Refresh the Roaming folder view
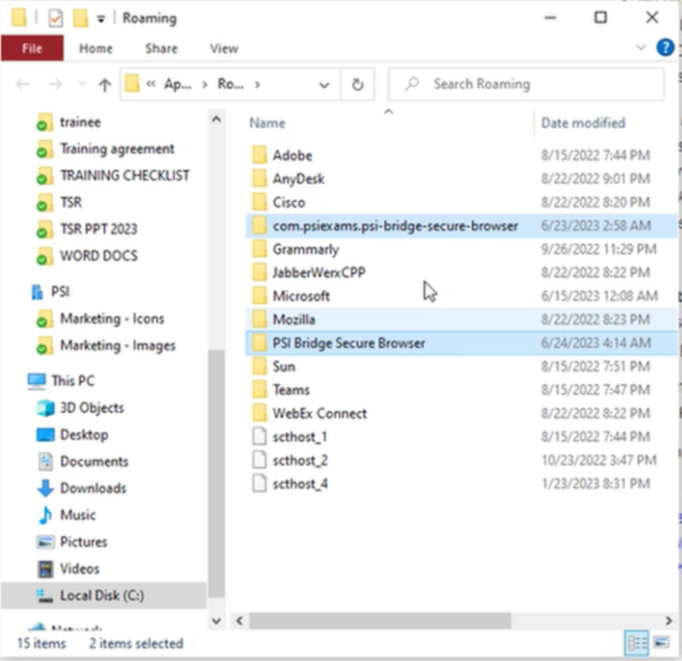The width and height of the screenshot is (682, 661). click(x=358, y=84)
